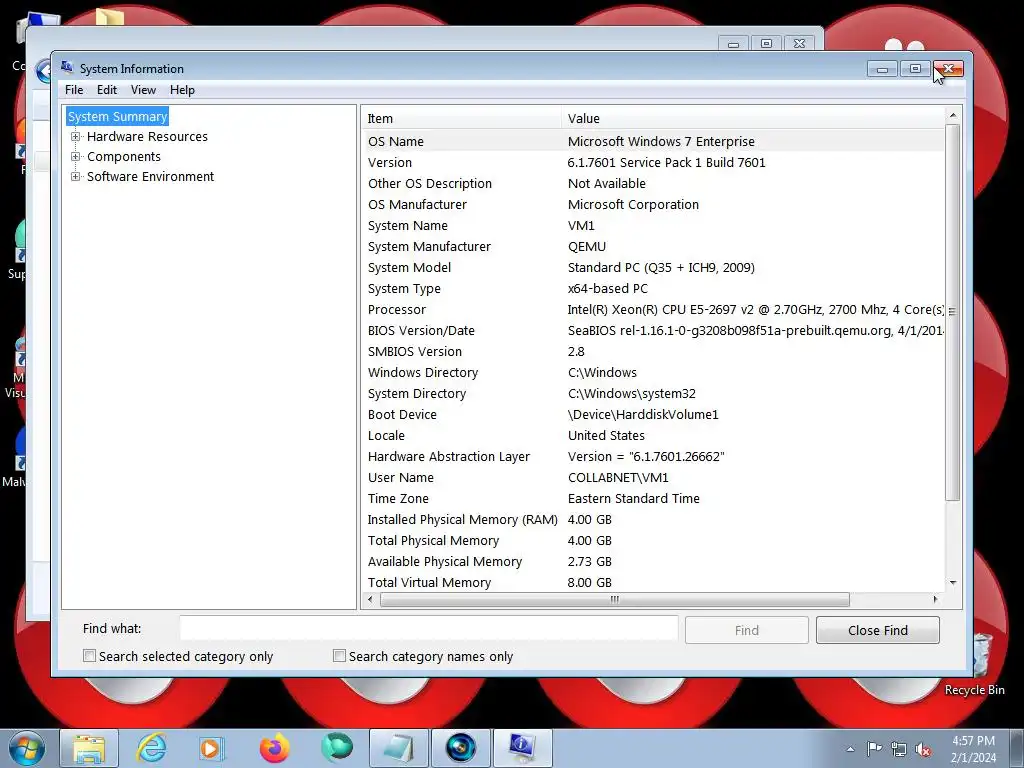Show the taskbar clock and date
Screen dimensions: 1024x768
click(973, 749)
